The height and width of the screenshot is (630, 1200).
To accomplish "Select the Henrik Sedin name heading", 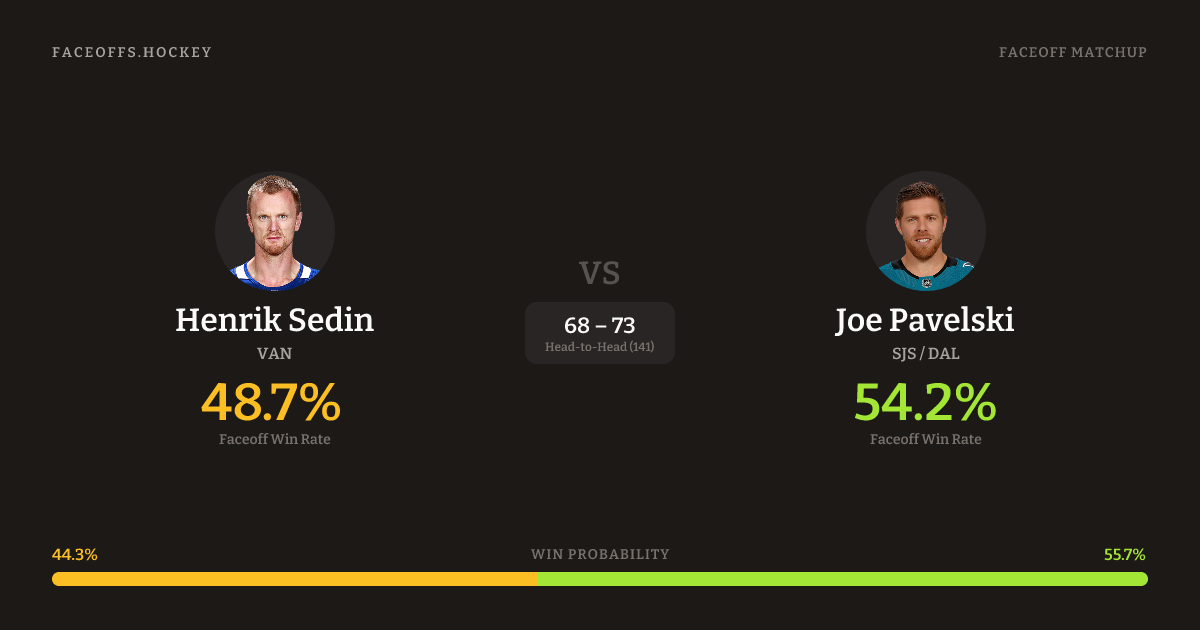I will (275, 320).
